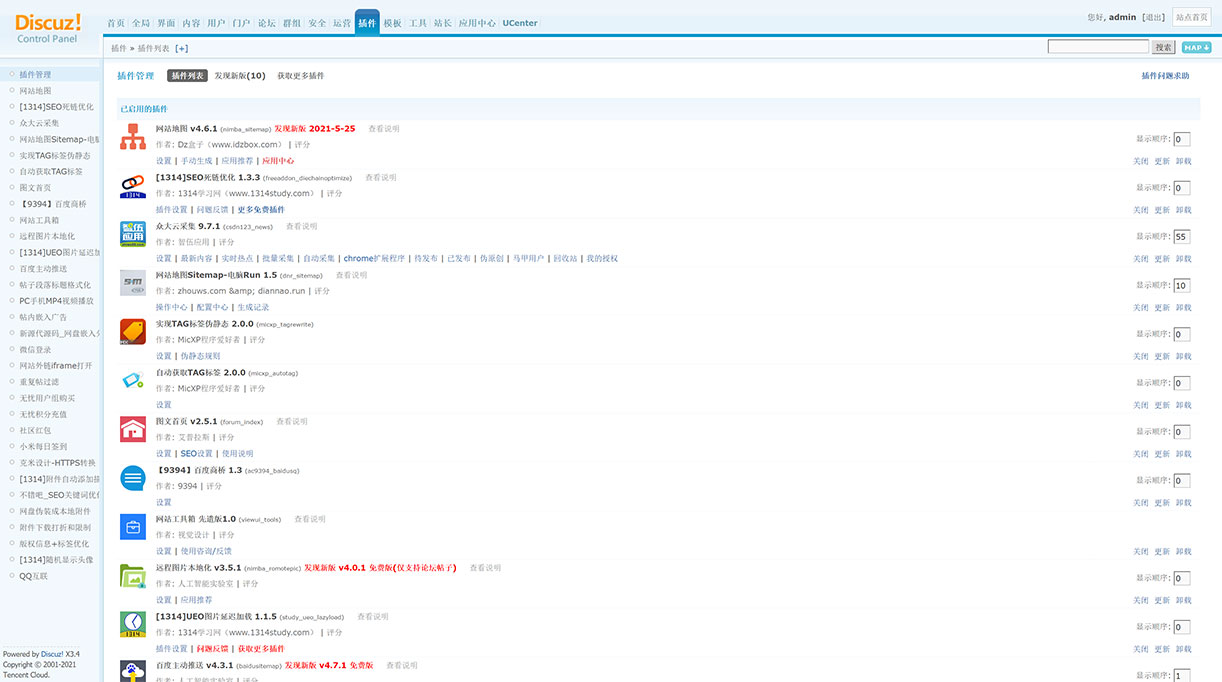Click the 远程图片本地化 plugin icon

coord(133,576)
